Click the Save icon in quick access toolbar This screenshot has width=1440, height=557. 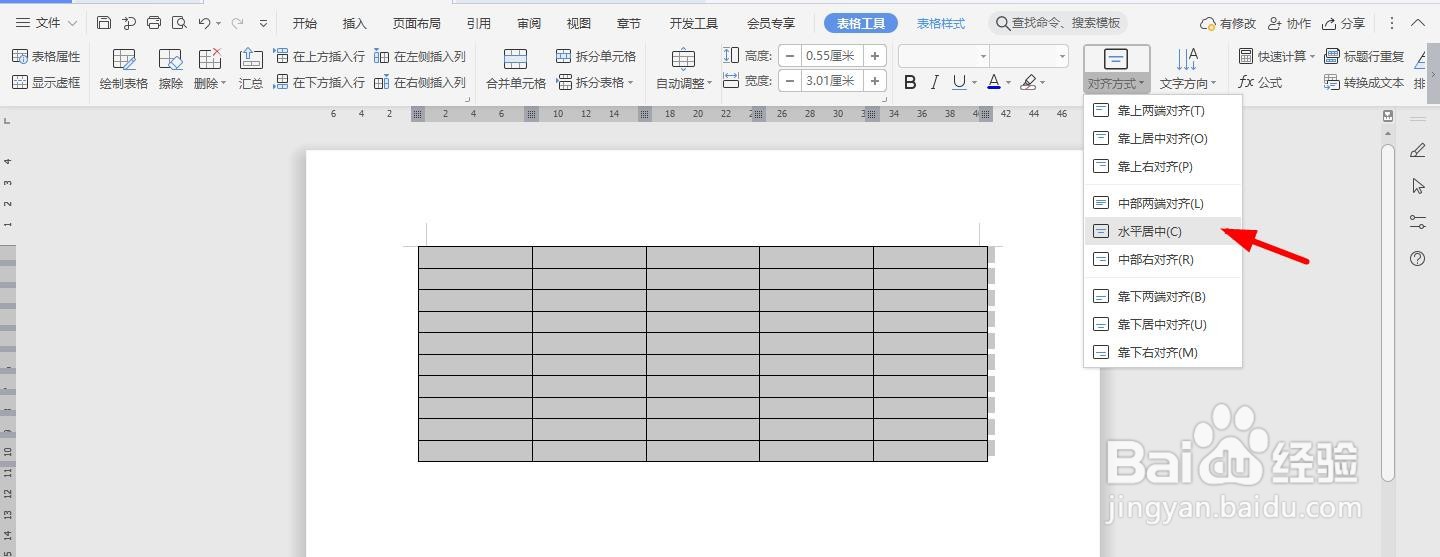coord(104,23)
